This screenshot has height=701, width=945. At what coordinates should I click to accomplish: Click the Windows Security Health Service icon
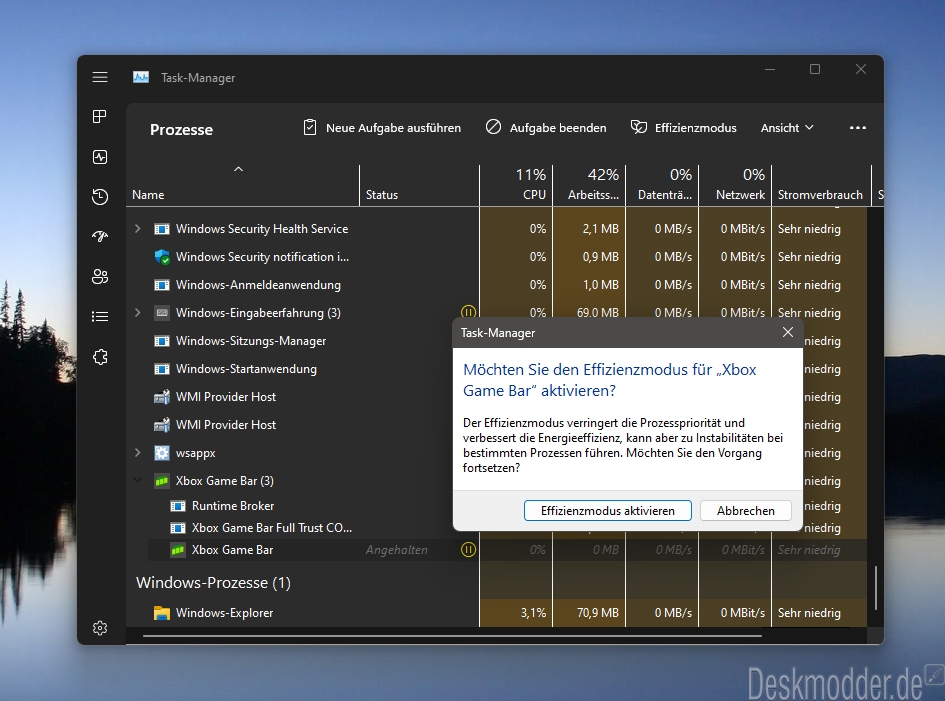coord(162,229)
